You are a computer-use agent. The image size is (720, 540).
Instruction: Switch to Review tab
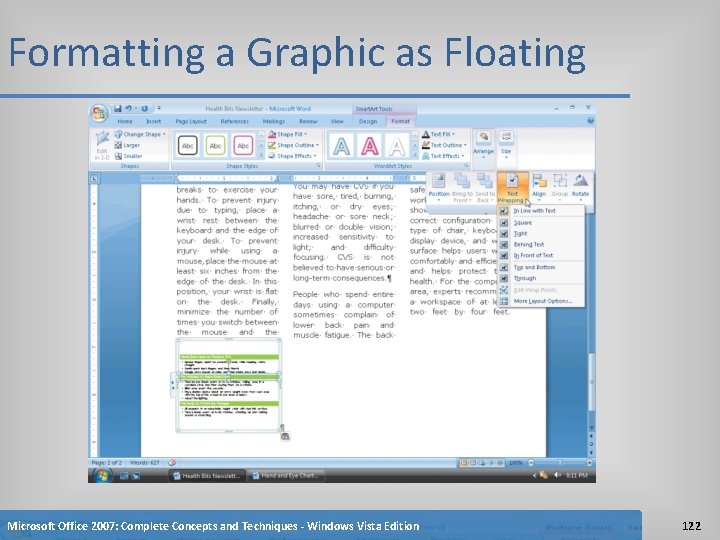308,121
